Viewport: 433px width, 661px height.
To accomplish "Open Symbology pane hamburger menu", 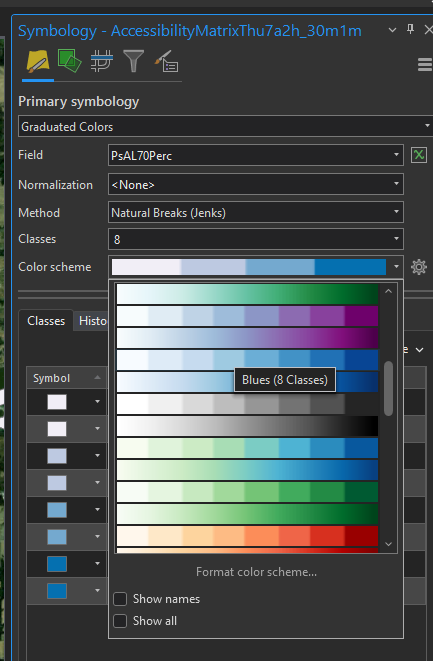I will 425,64.
